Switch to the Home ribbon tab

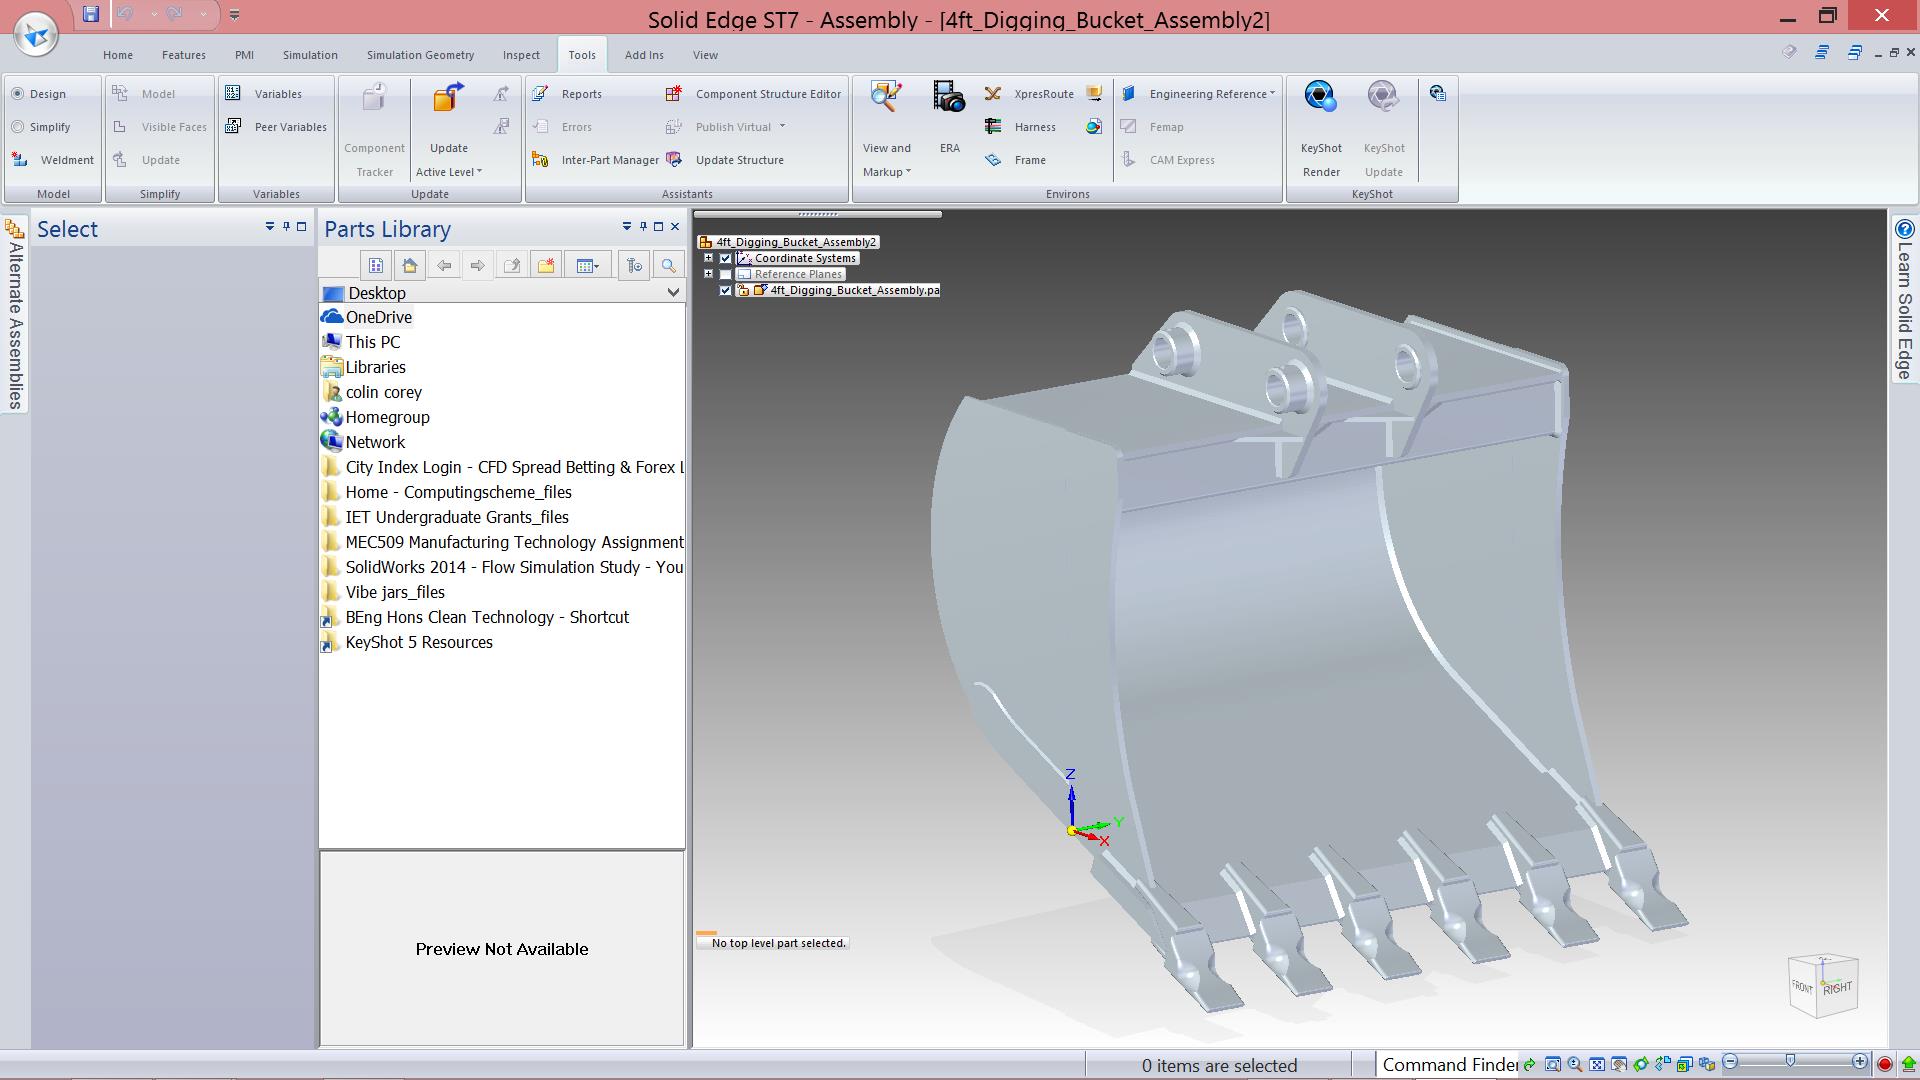coord(118,55)
